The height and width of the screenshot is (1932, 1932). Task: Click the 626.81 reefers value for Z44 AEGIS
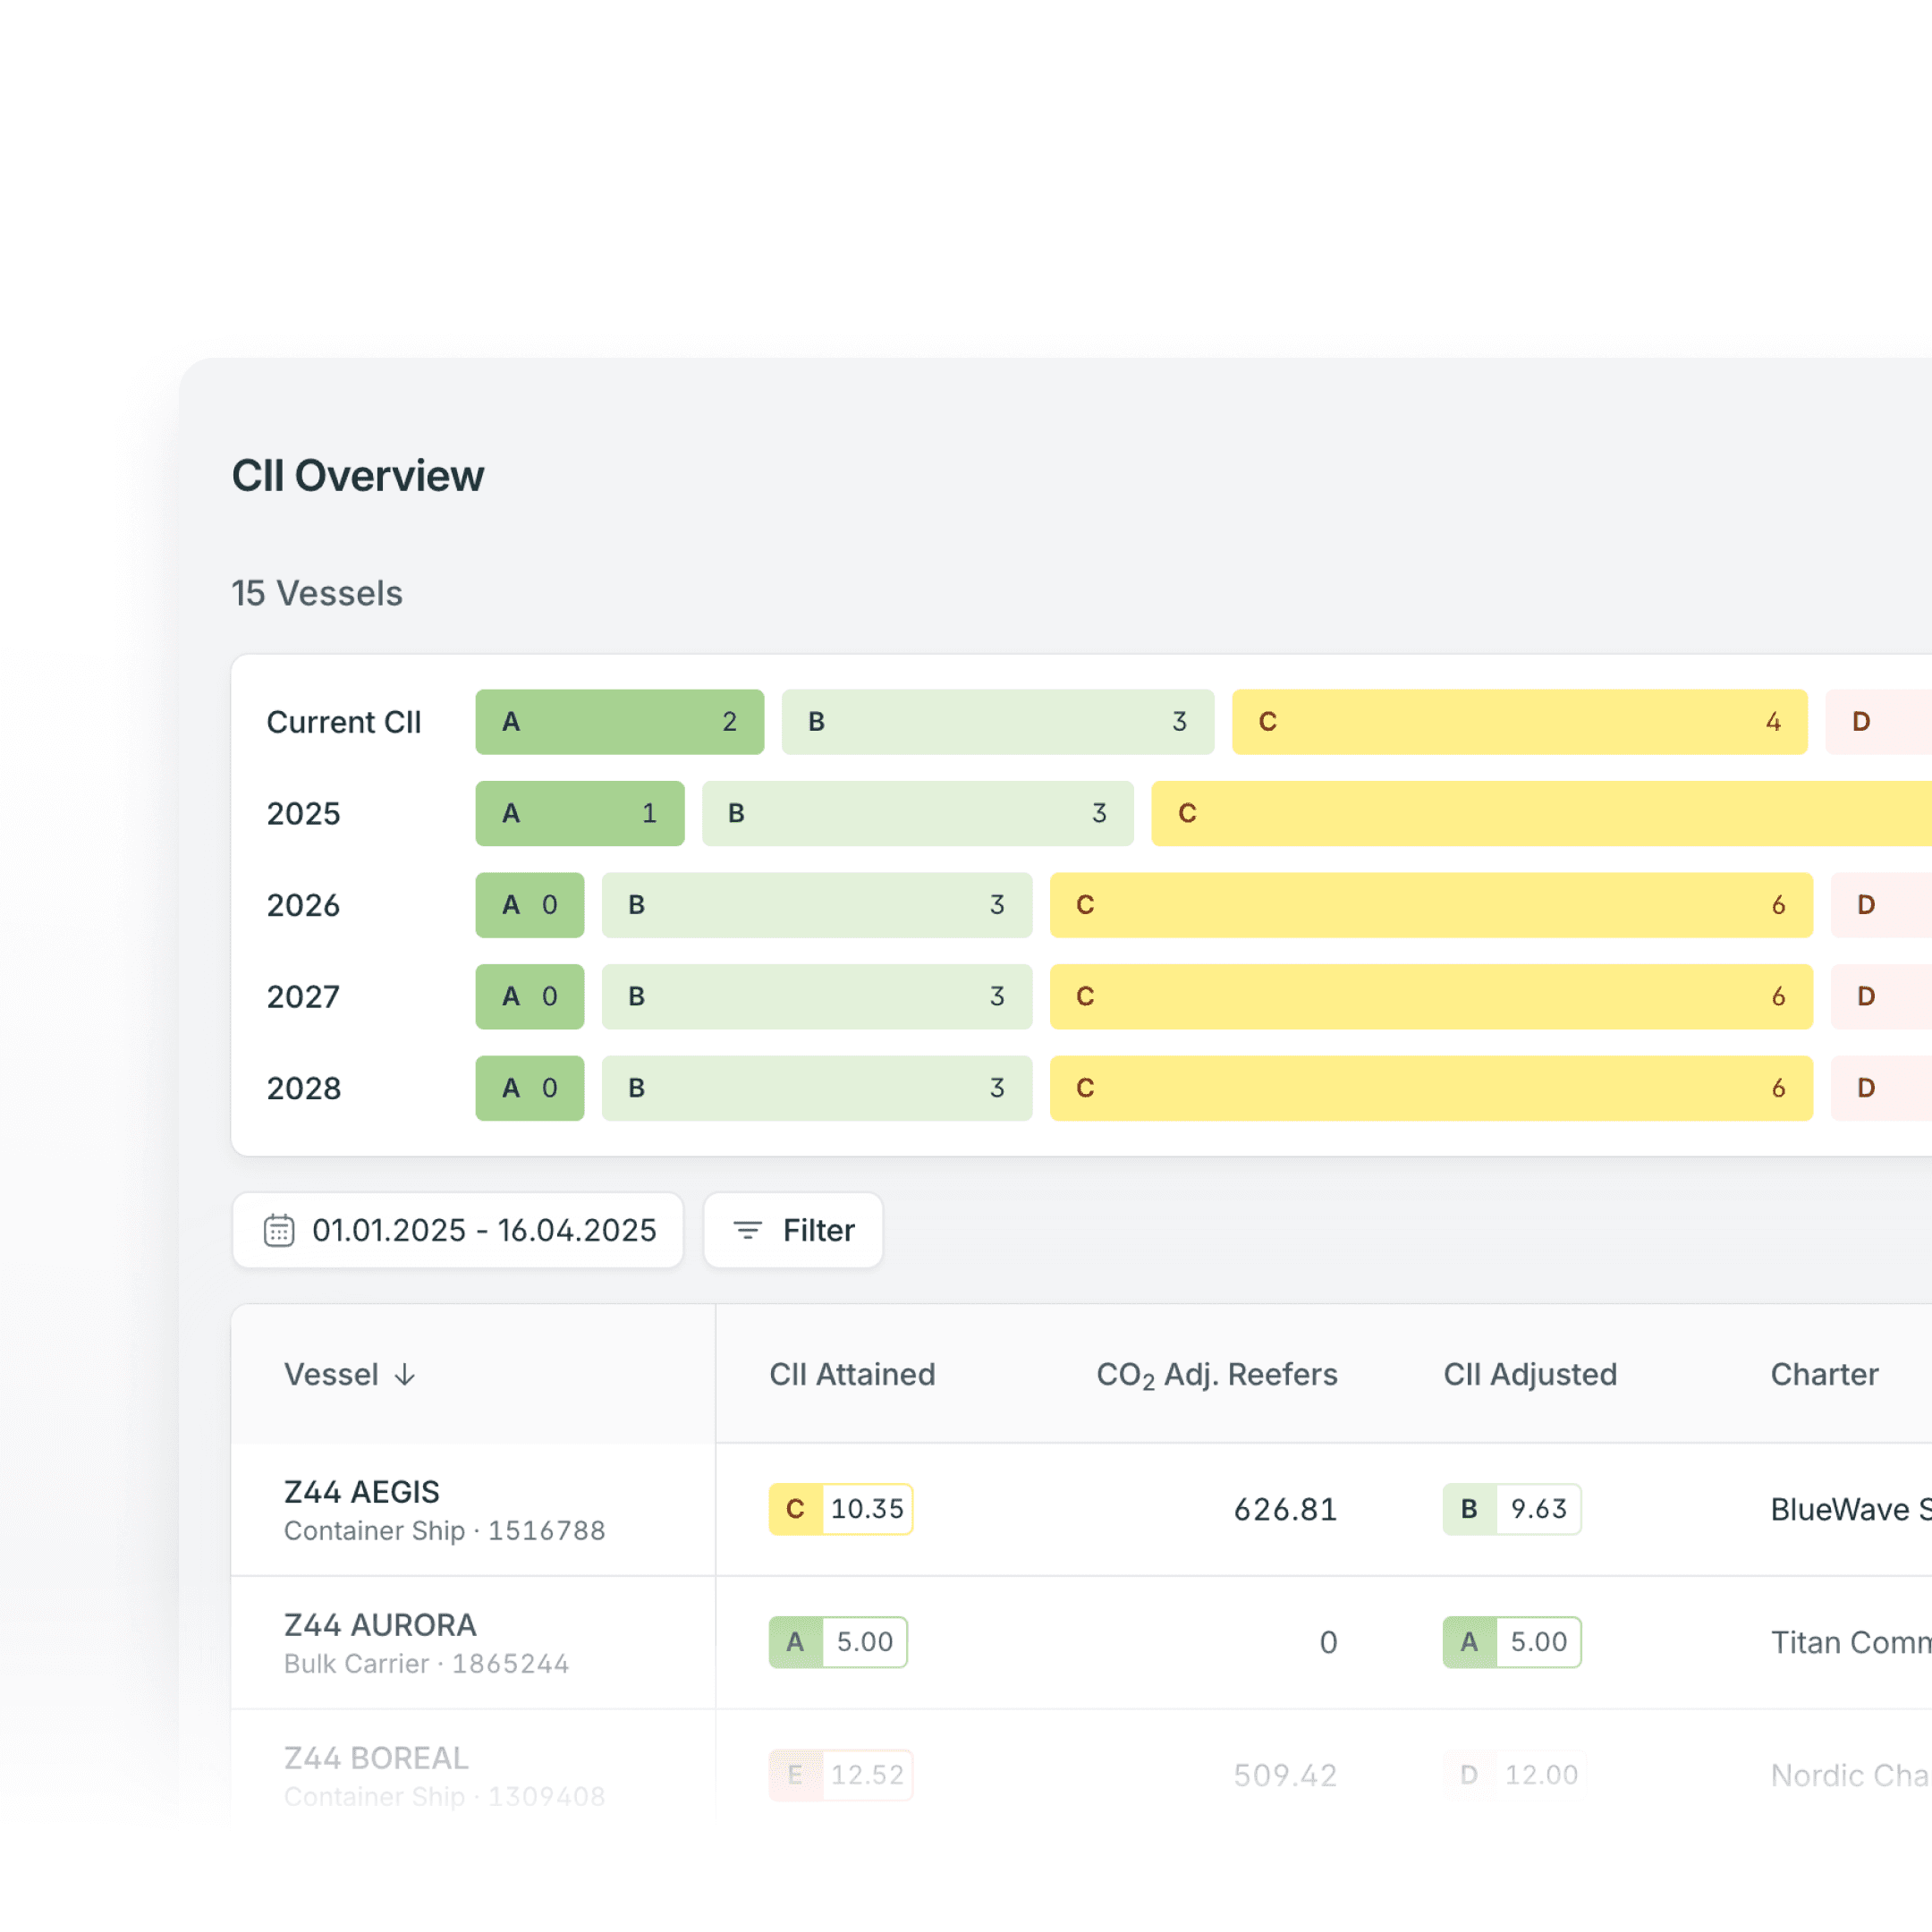(x=1285, y=1509)
